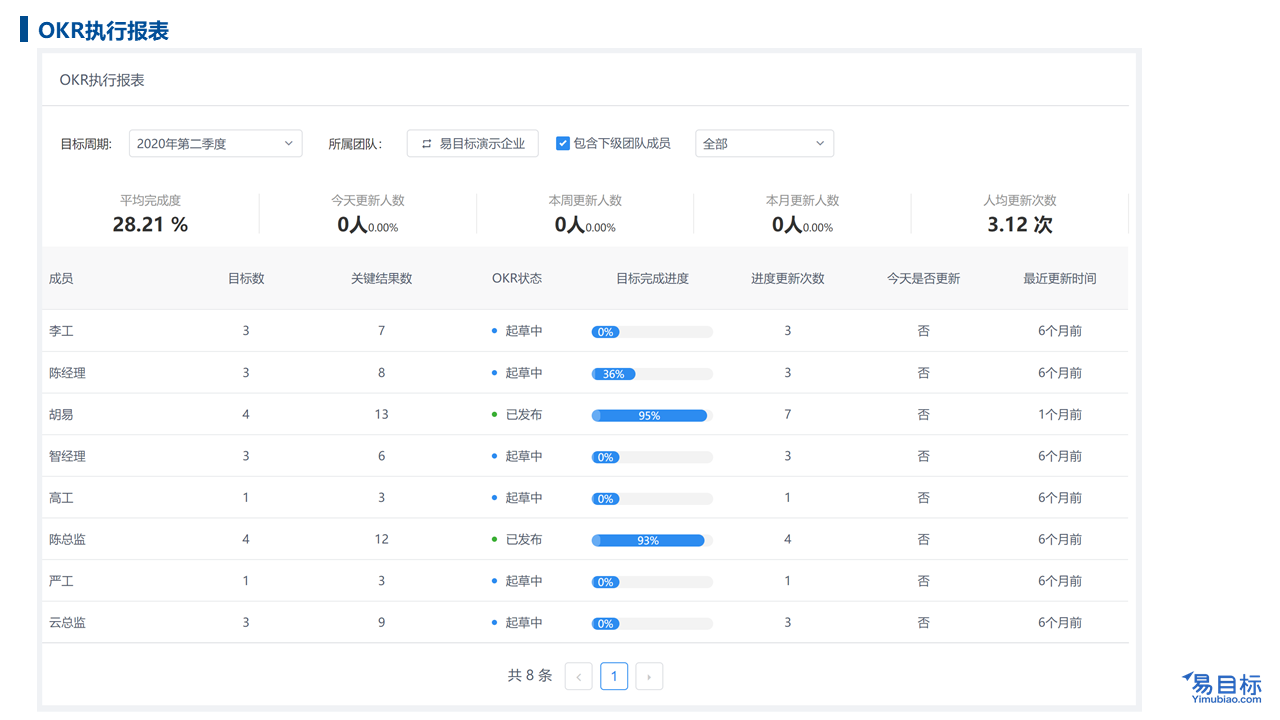Click the 3.12 次 average updates value

pos(1020,224)
